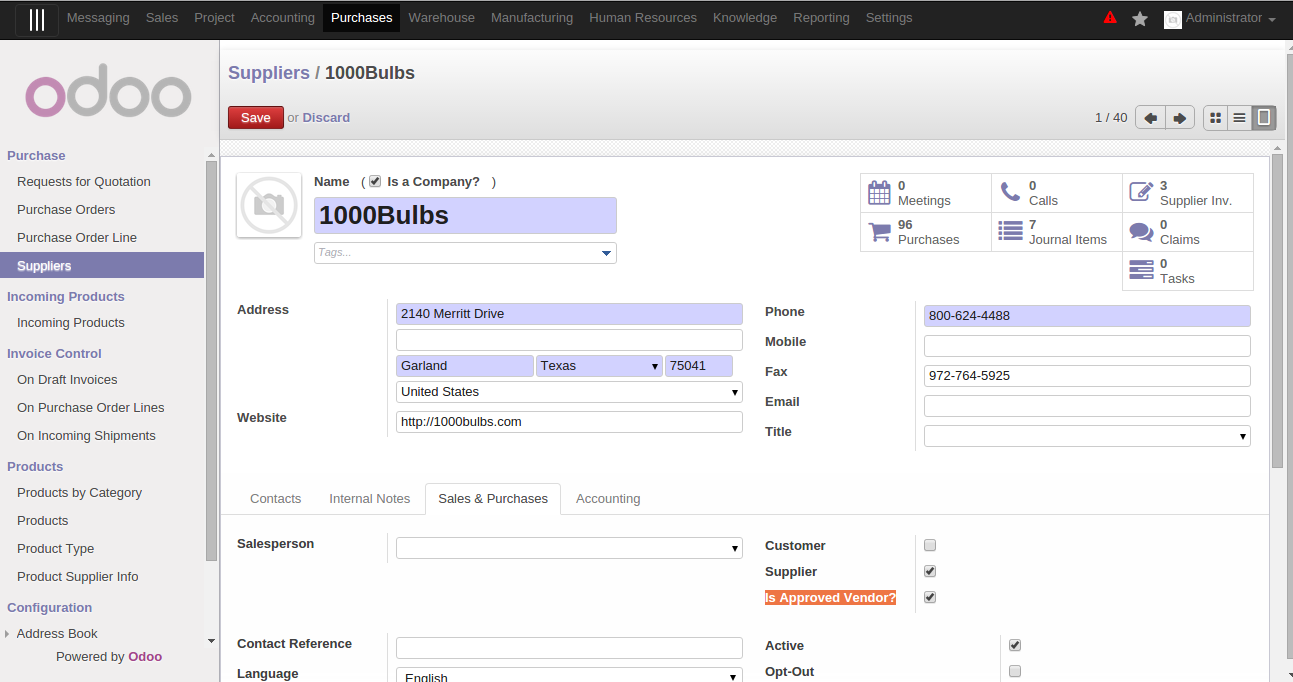The image size is (1293, 682).
Task: Switch to list view icon
Action: point(1240,118)
